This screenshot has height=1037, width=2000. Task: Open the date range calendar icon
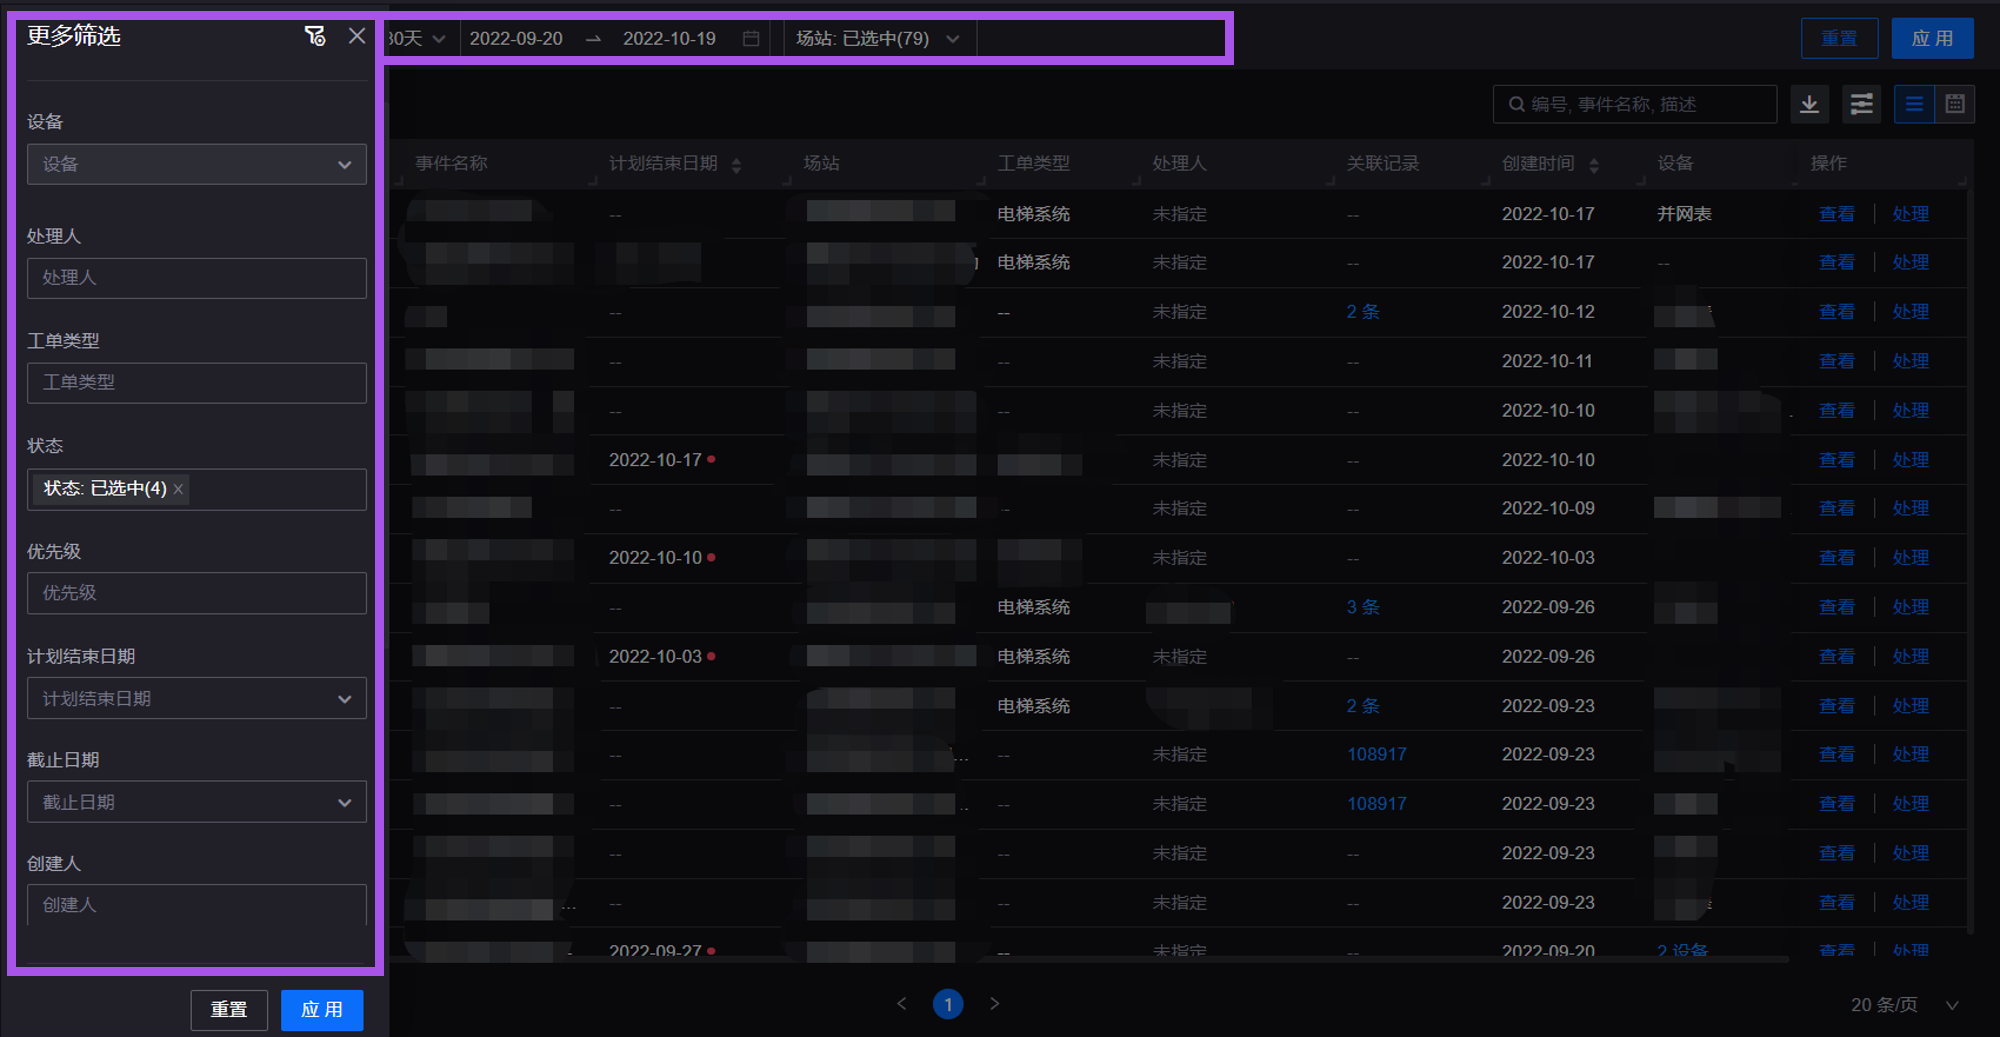point(751,39)
